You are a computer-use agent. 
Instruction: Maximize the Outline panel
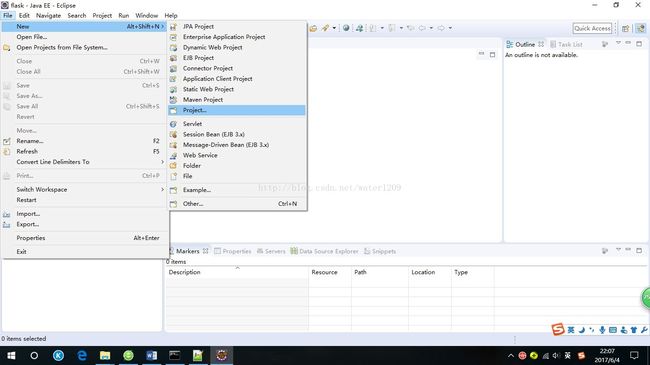(639, 43)
